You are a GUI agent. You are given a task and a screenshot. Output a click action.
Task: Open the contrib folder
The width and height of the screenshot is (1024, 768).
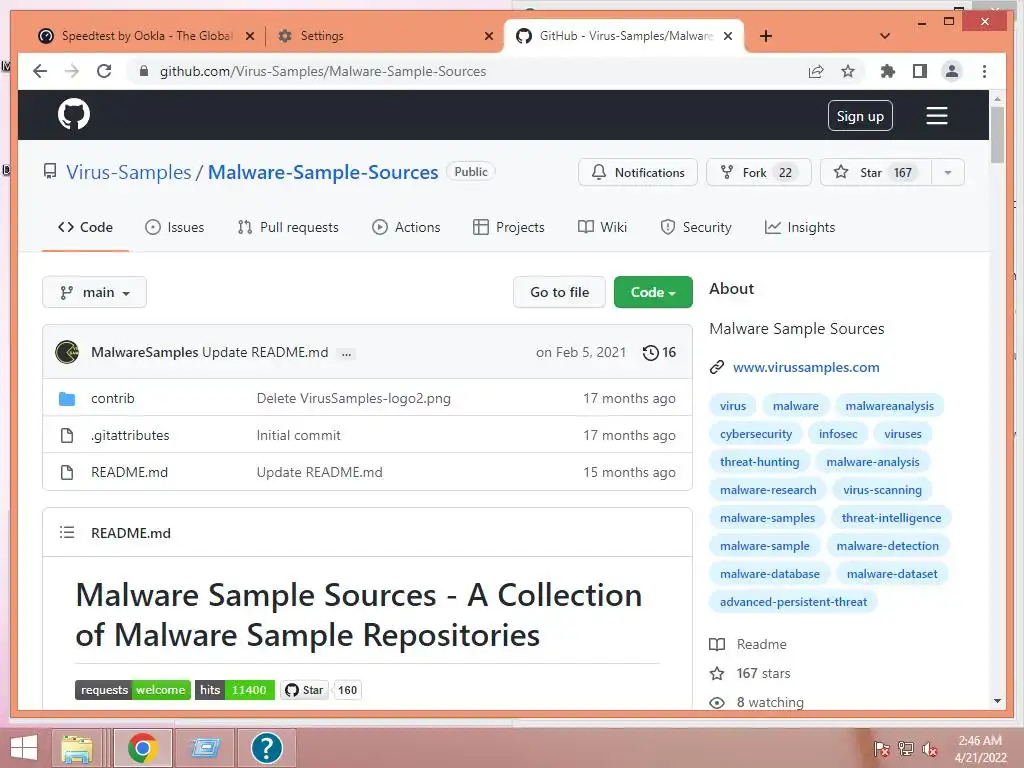point(112,398)
